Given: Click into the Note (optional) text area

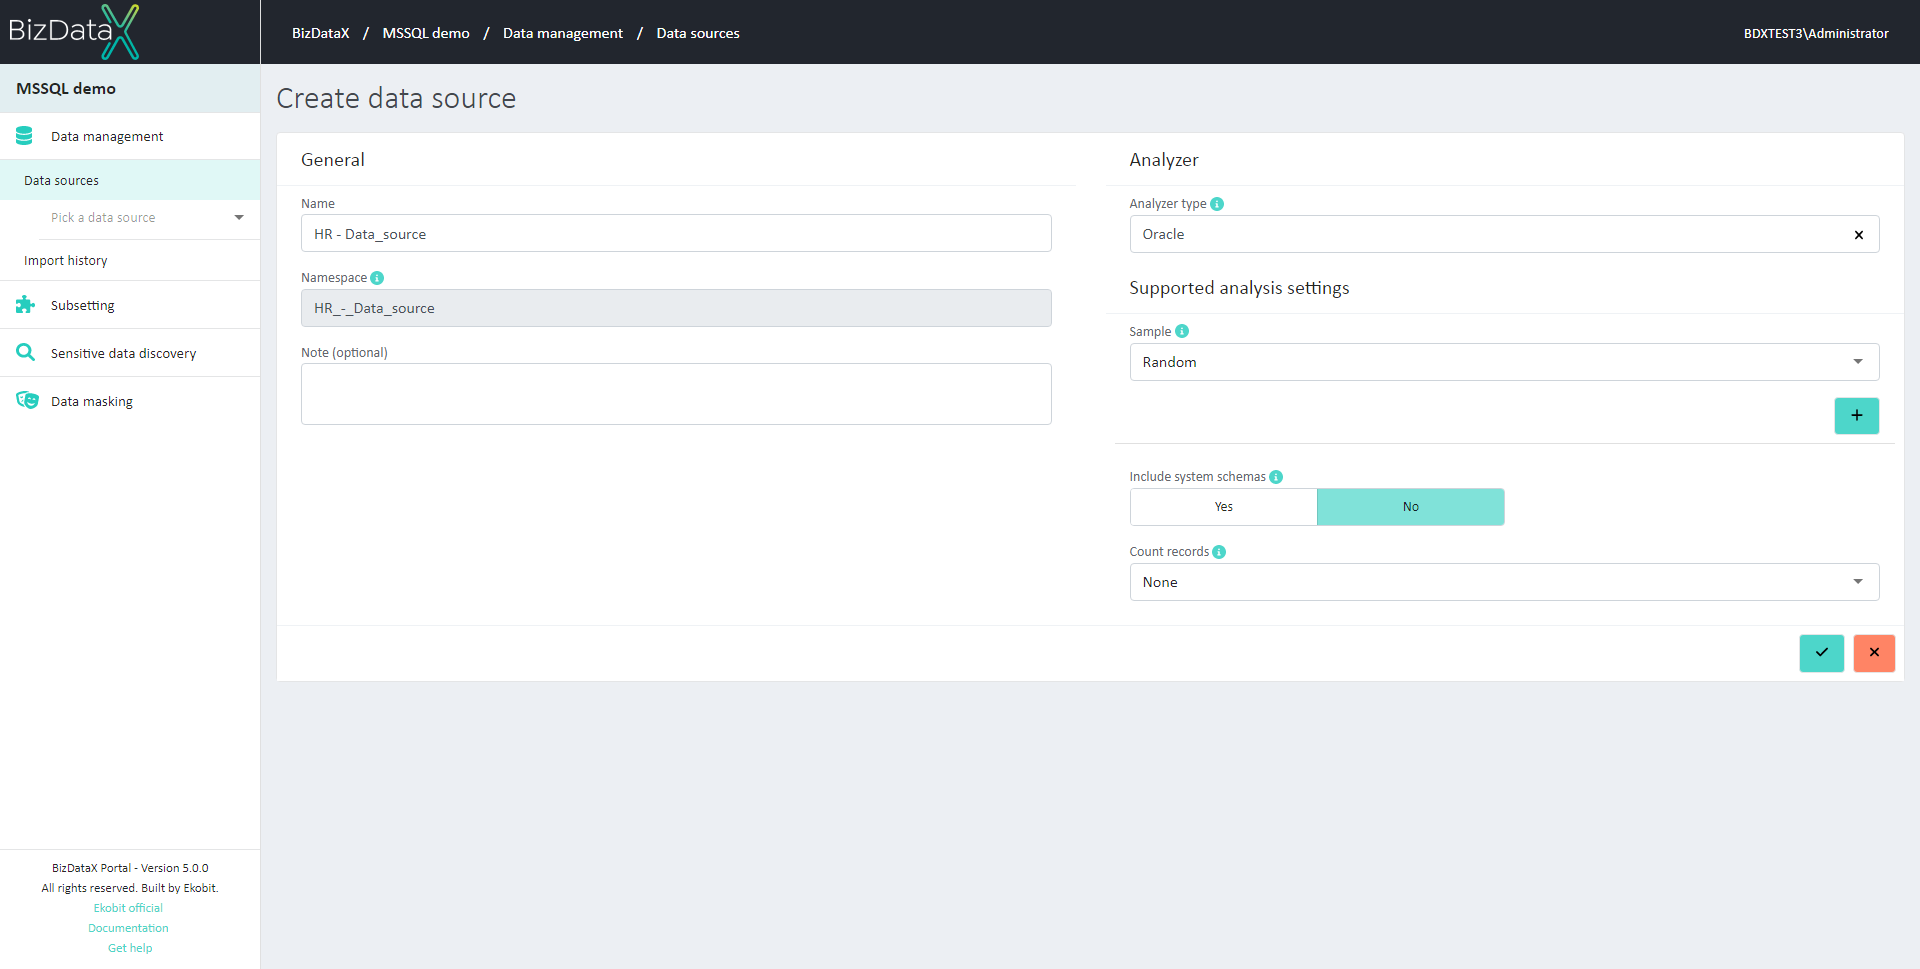Looking at the screenshot, I should [x=676, y=394].
